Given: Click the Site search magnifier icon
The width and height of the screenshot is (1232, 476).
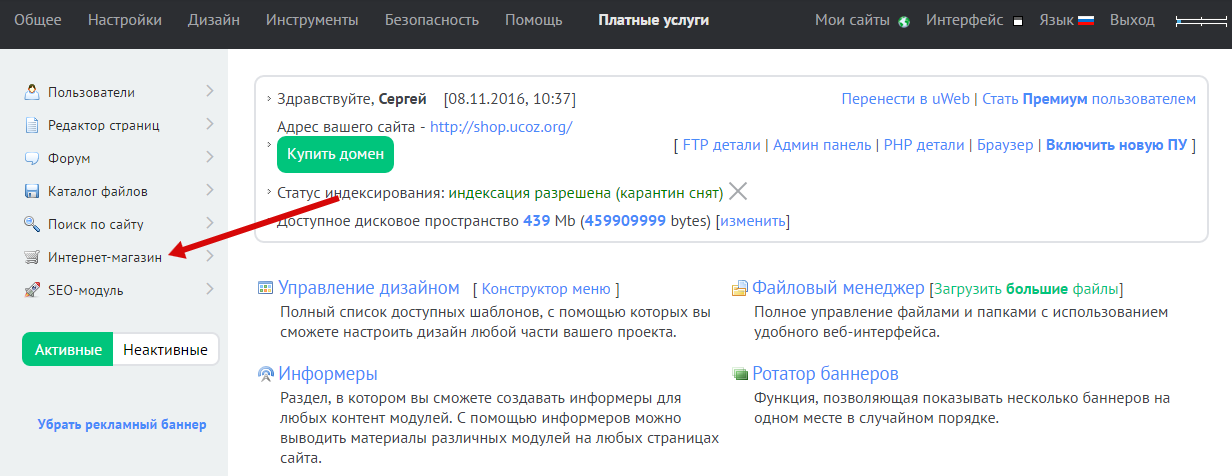Looking at the screenshot, I should pos(32,224).
